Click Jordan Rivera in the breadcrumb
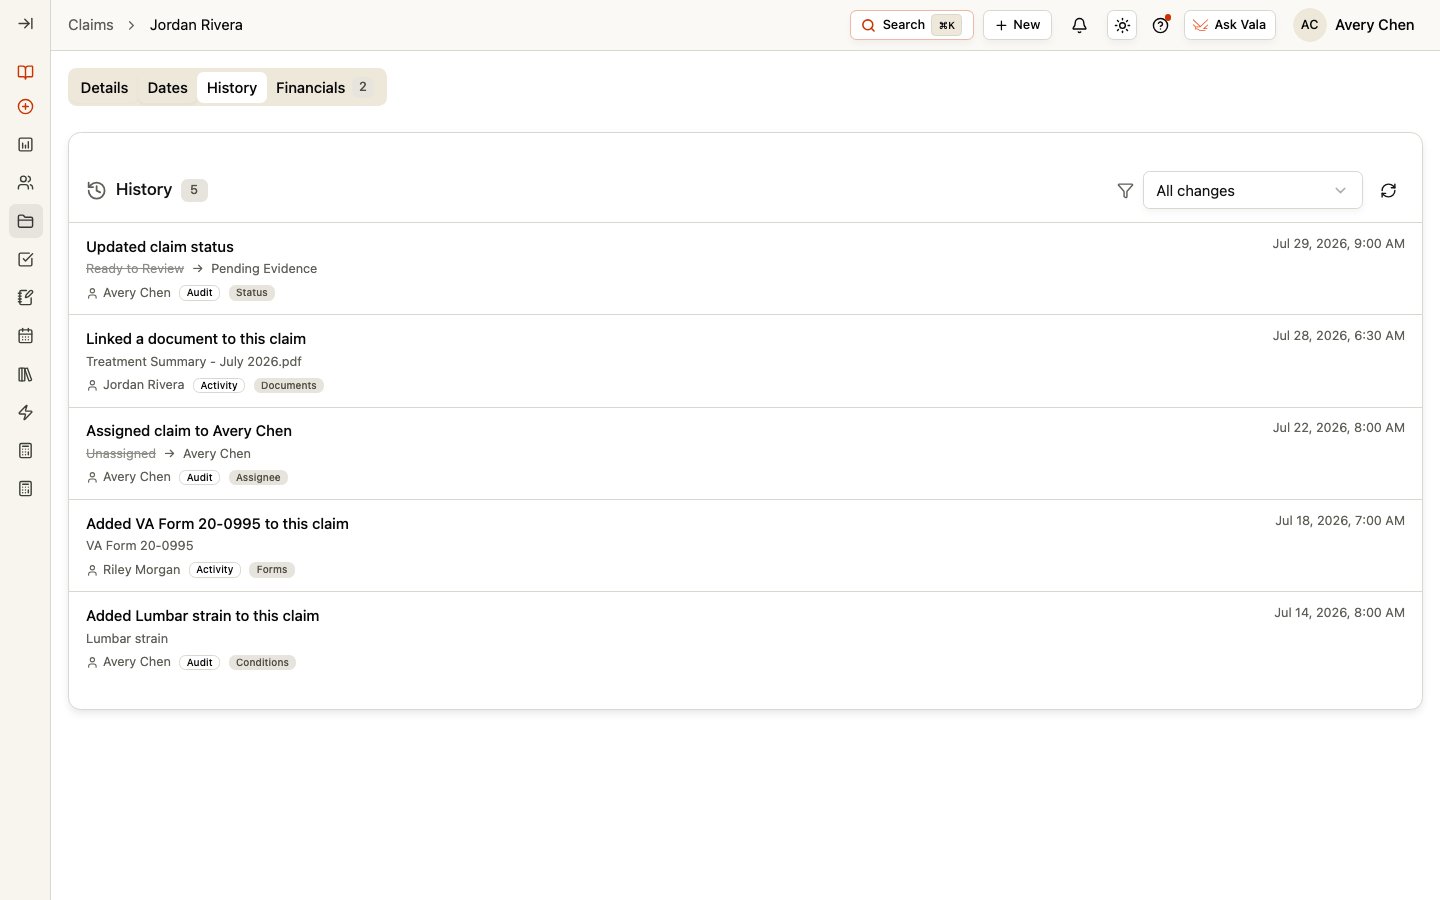 pyautogui.click(x=196, y=25)
